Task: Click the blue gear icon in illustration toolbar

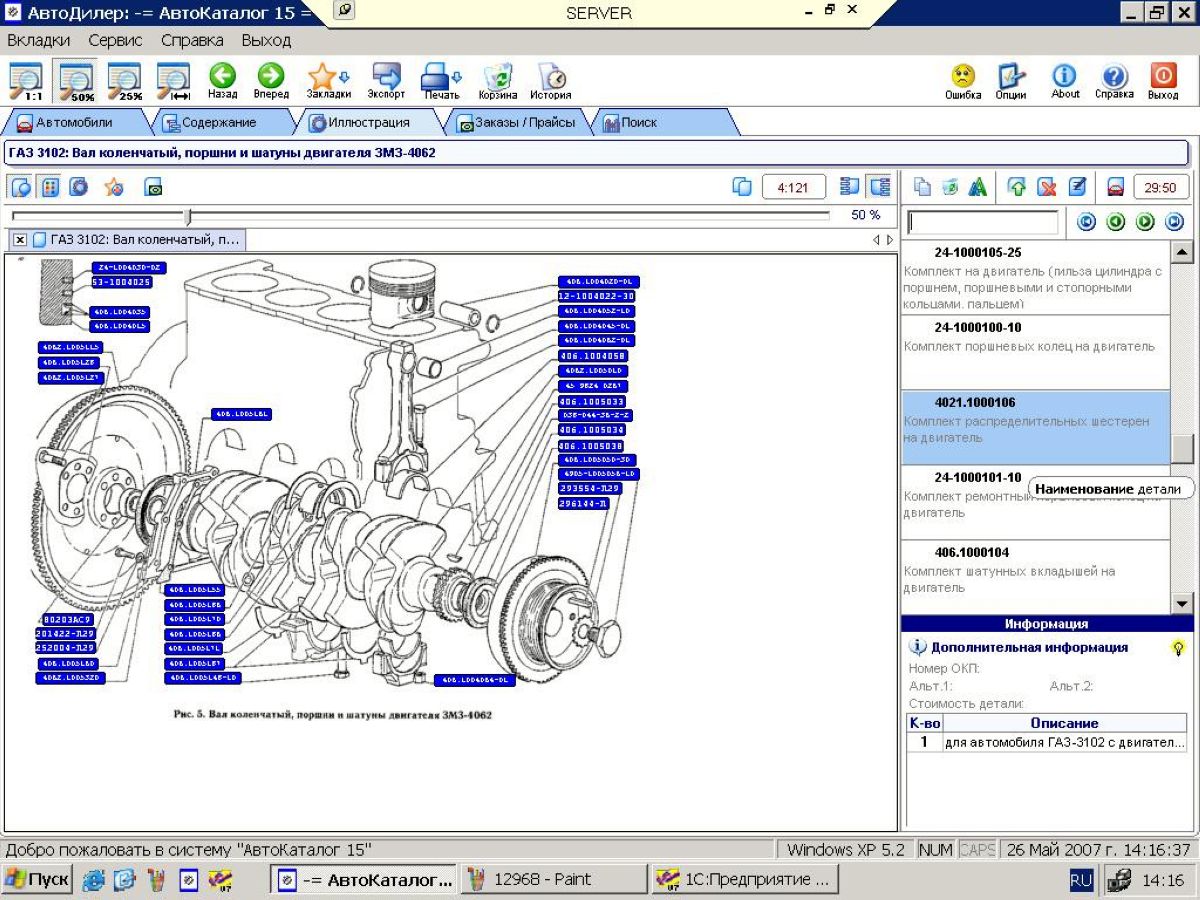Action: pos(78,187)
